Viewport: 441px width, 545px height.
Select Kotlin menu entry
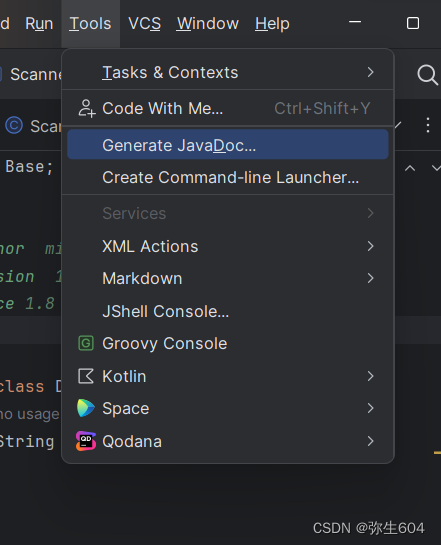pos(228,376)
